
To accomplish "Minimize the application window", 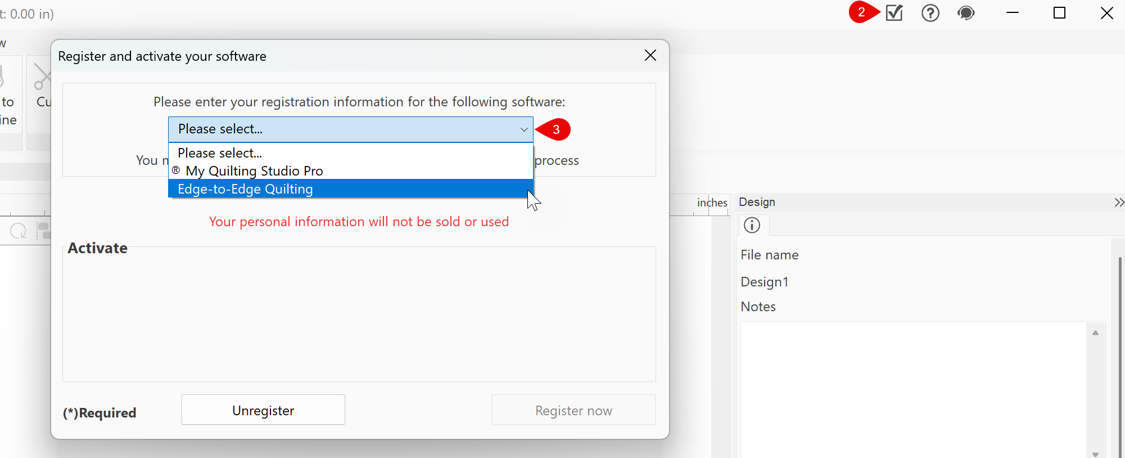I will [x=1012, y=13].
